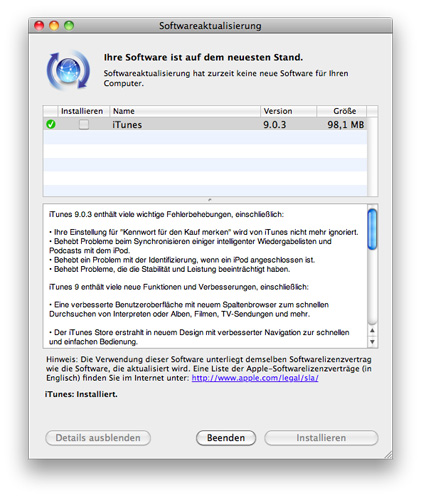Image resolution: width=421 pixels, height=498 pixels.
Task: Click Details ausblenden button
Action: (98, 438)
